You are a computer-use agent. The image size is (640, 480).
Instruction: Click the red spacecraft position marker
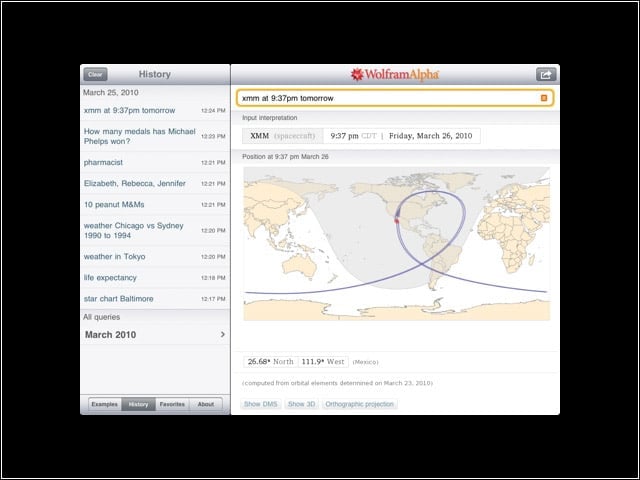tap(396, 221)
